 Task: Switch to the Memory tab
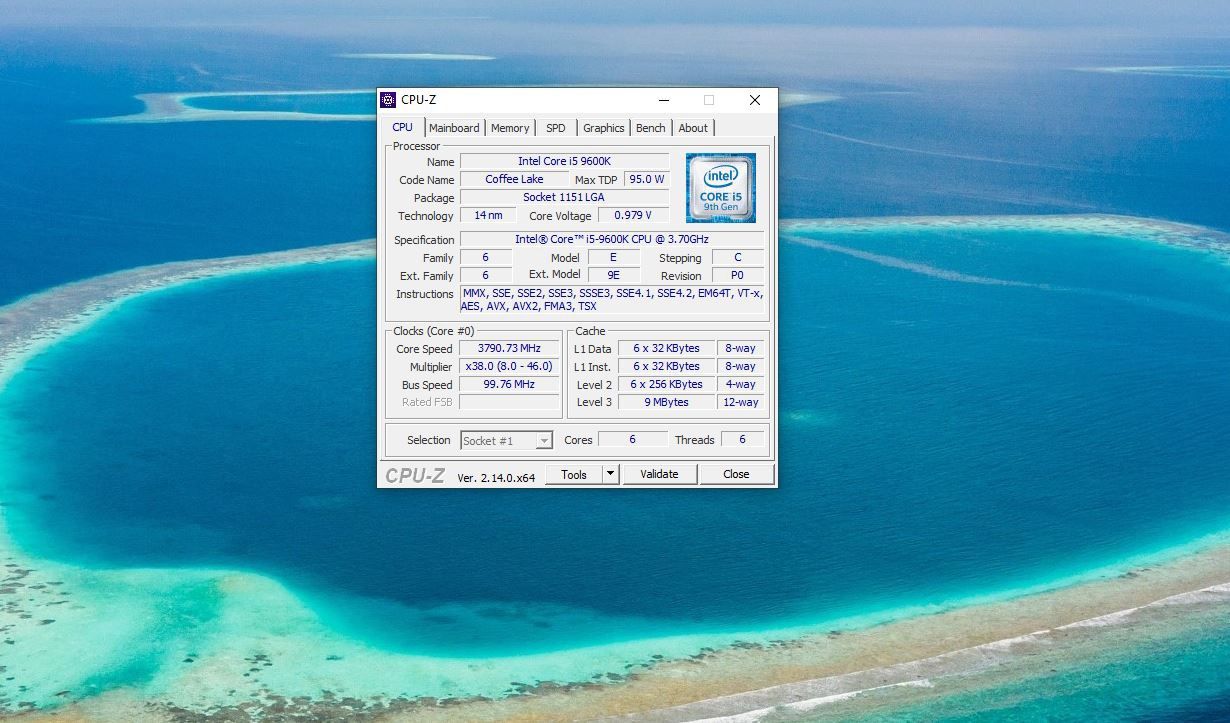(510, 128)
